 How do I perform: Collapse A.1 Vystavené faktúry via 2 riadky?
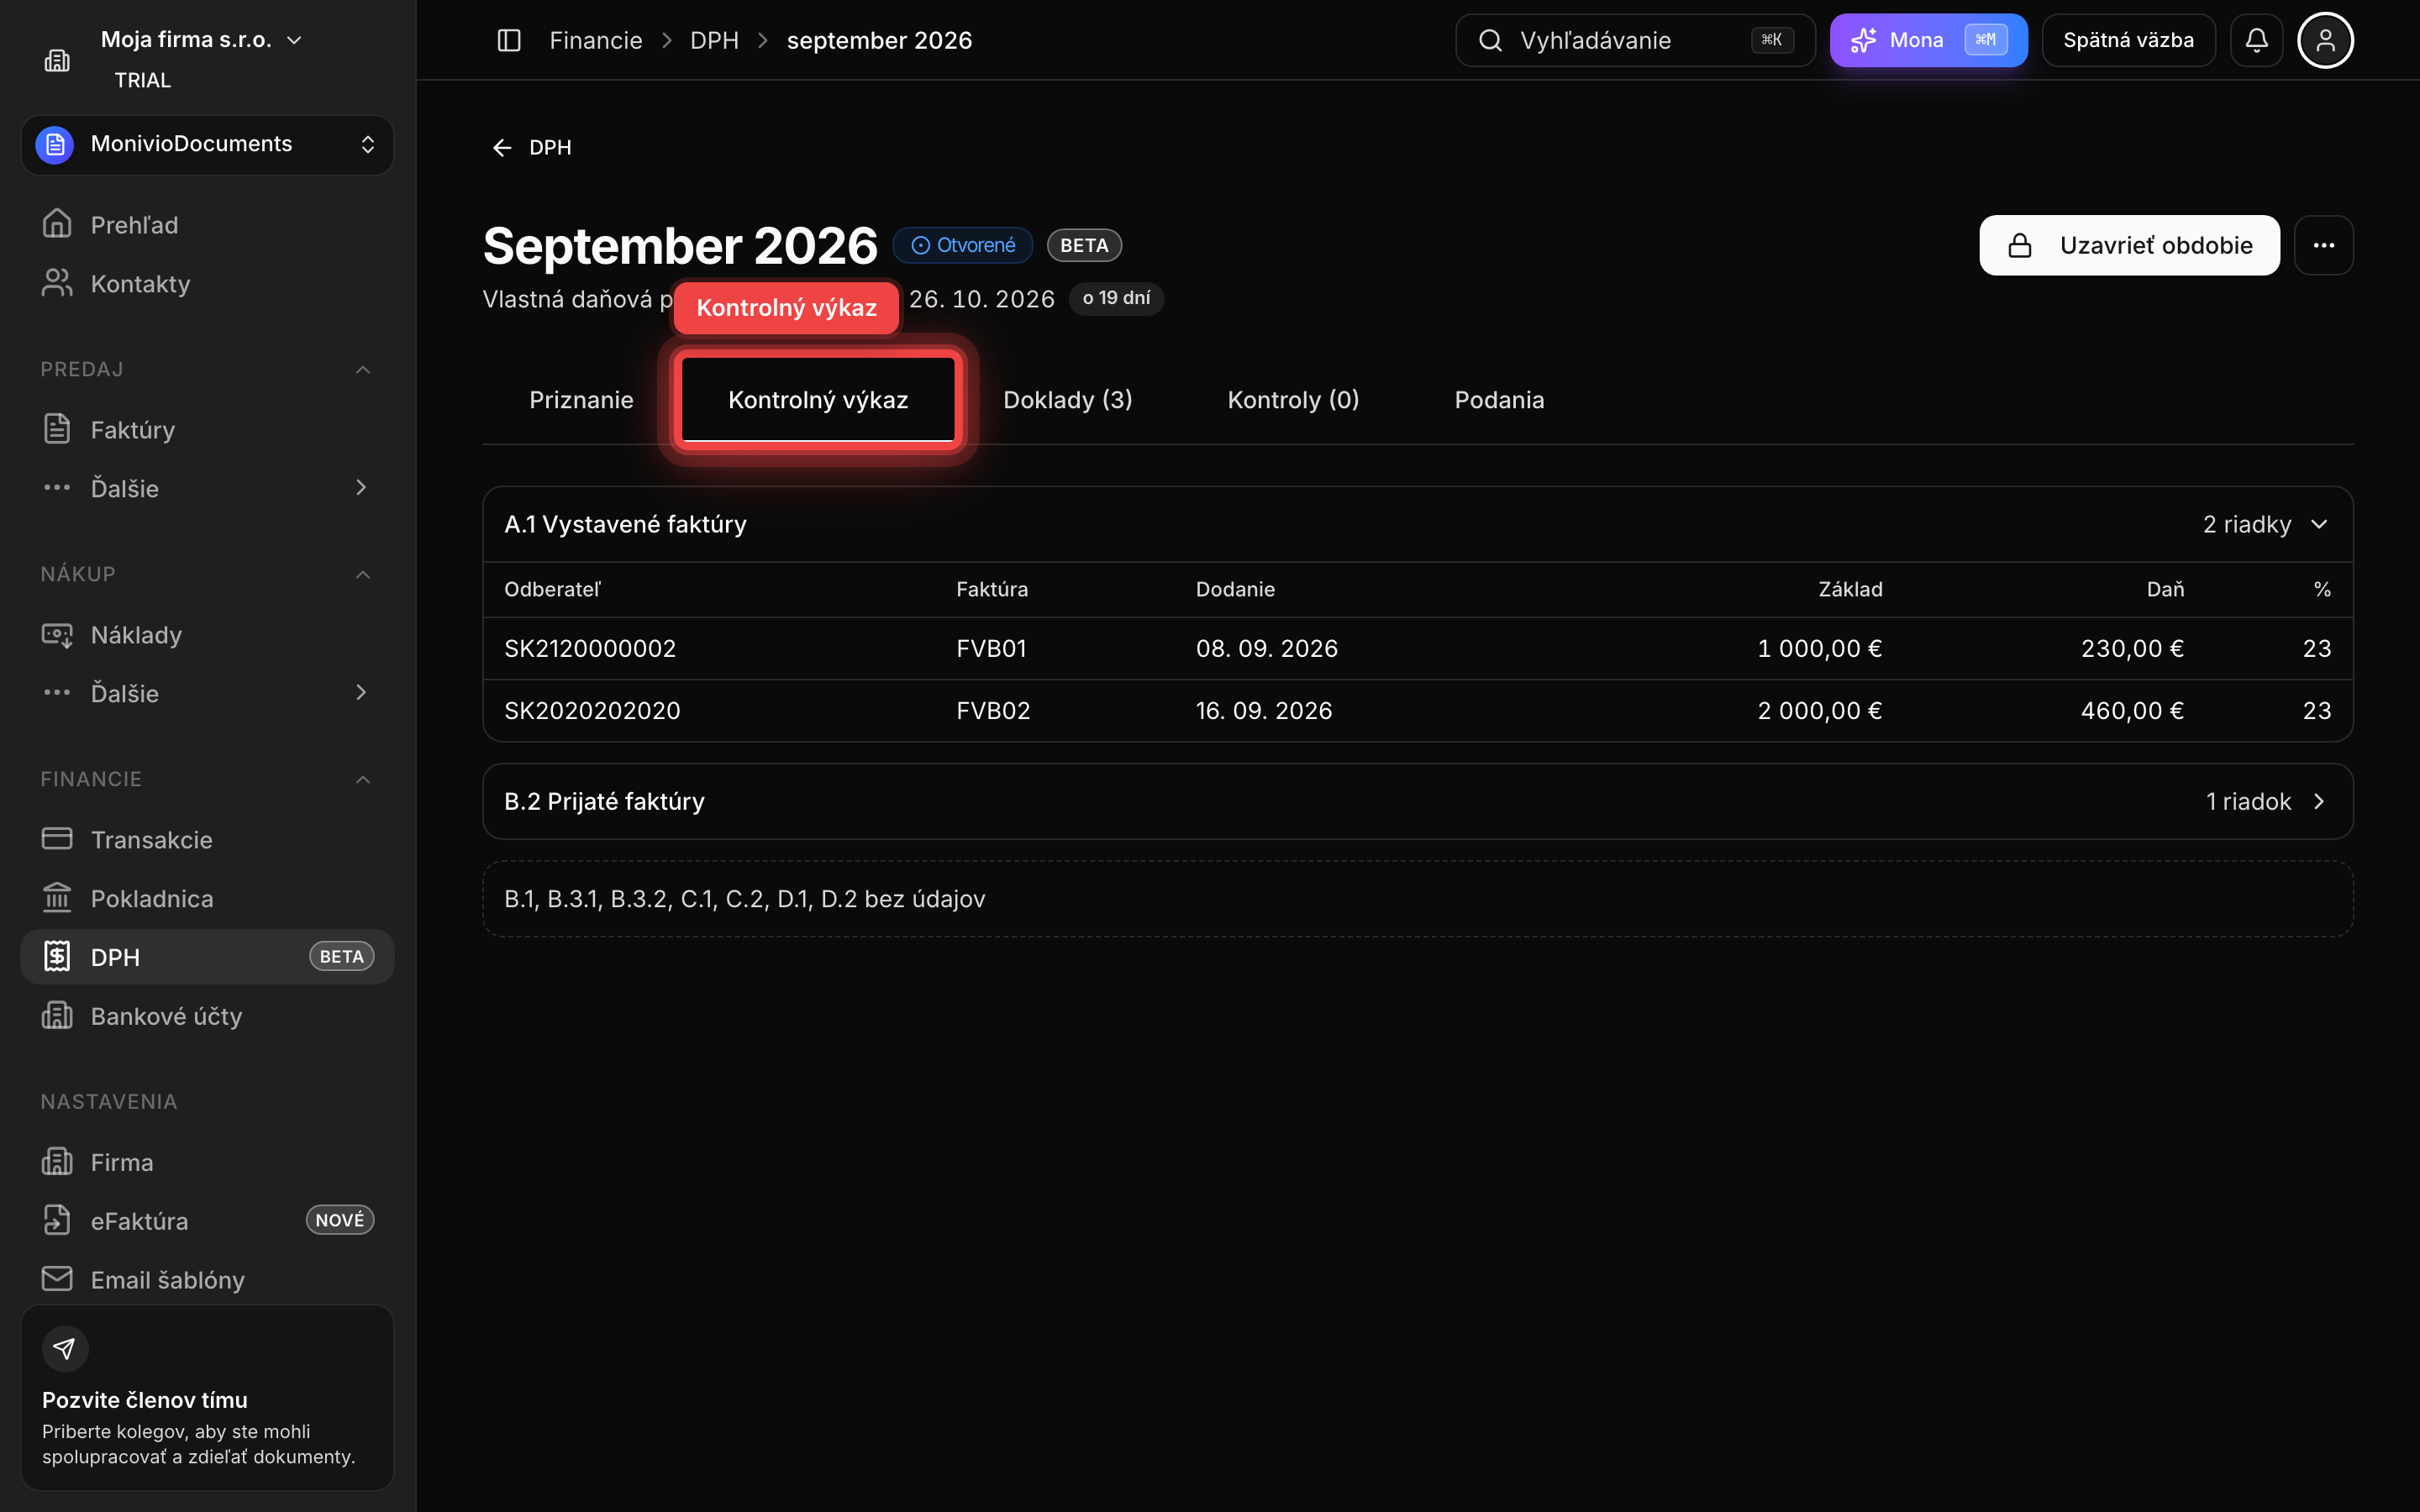2266,525
